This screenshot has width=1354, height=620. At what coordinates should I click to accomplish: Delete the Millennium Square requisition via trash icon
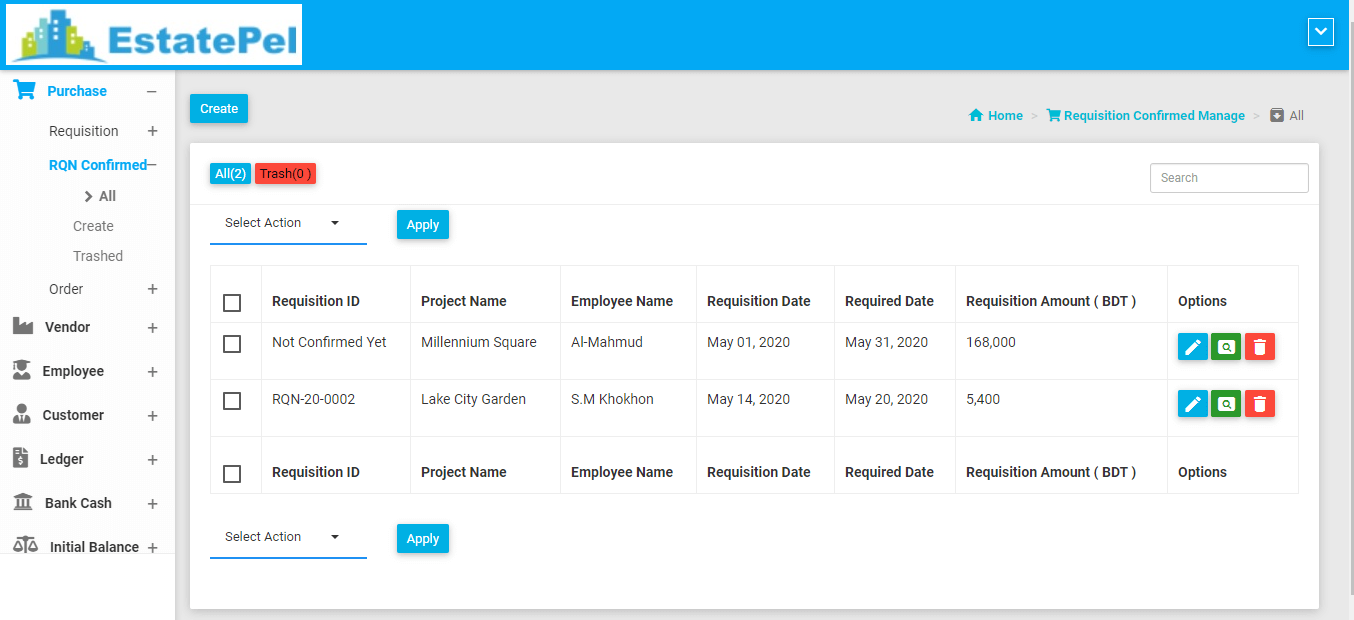1260,347
